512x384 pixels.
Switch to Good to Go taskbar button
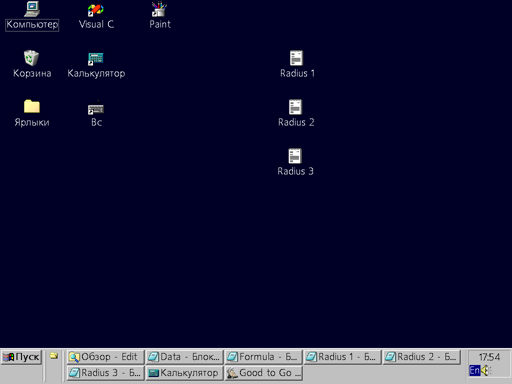click(x=263, y=373)
